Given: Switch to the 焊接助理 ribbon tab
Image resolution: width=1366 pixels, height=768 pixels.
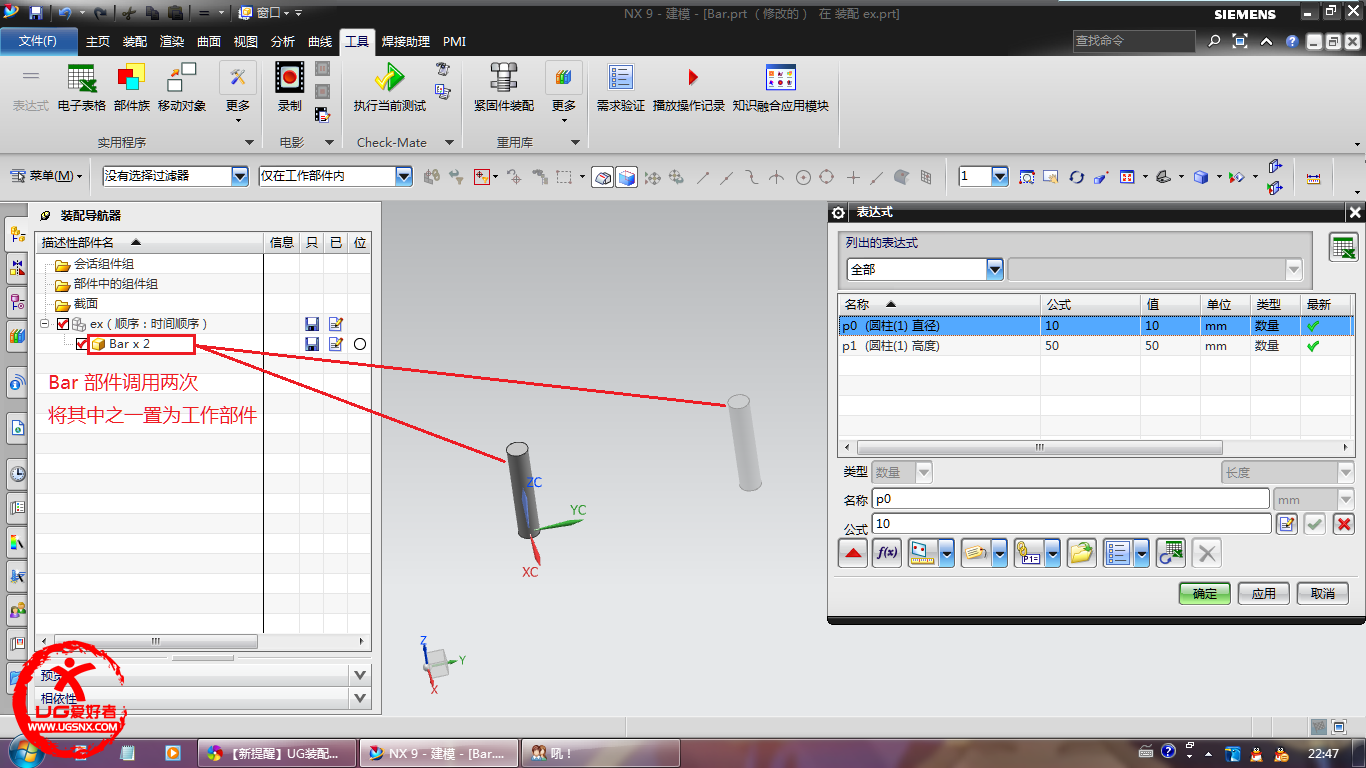Looking at the screenshot, I should point(406,41).
